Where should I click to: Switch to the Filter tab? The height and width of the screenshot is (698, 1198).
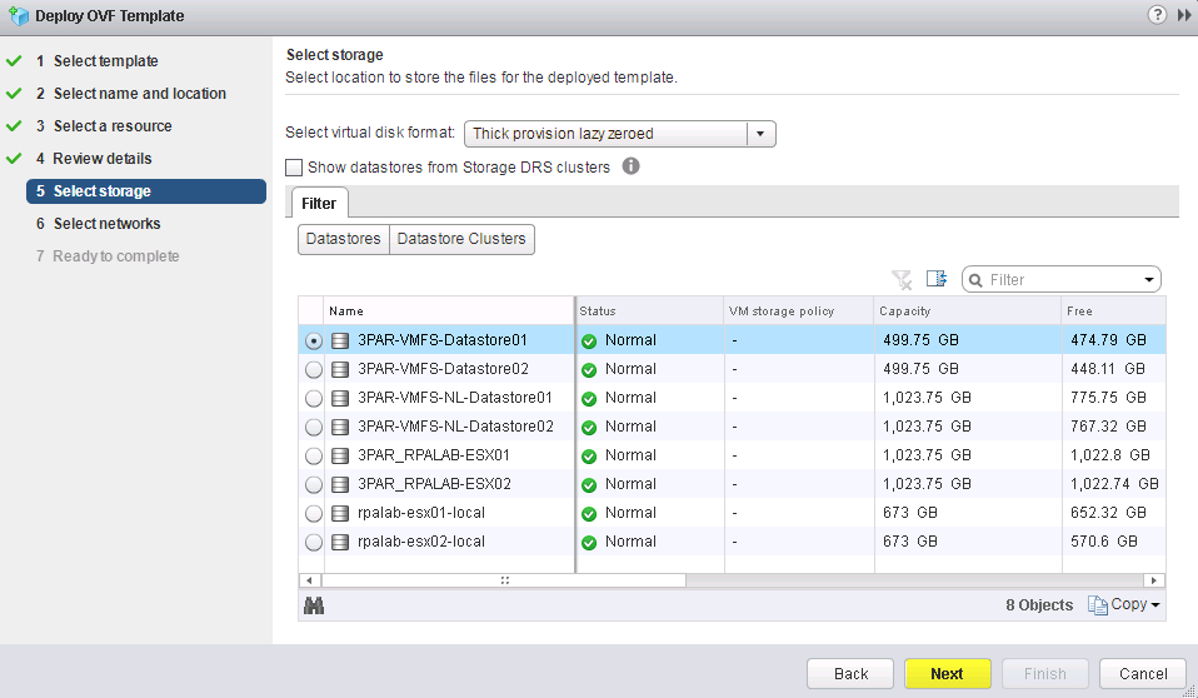click(x=319, y=203)
